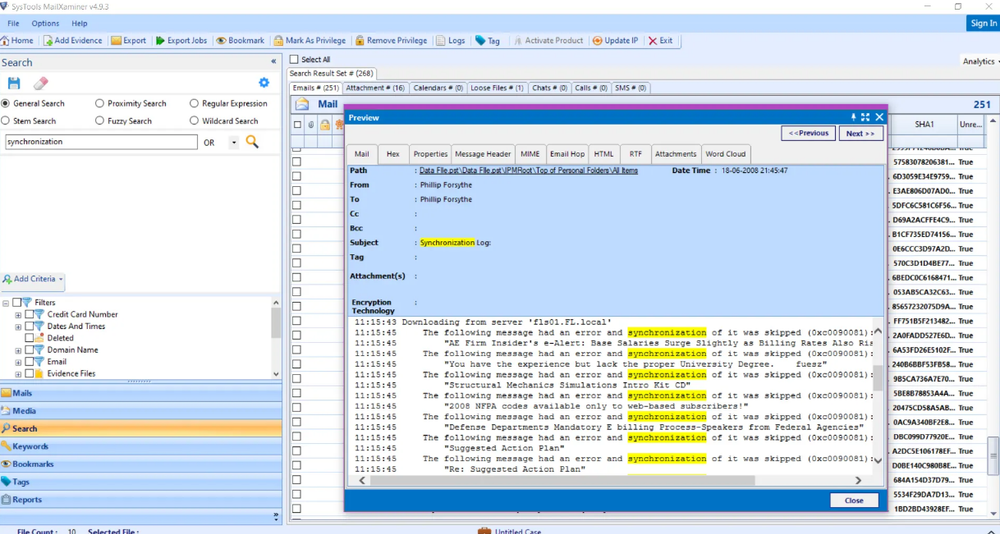Clear search with the eraser icon

40,83
